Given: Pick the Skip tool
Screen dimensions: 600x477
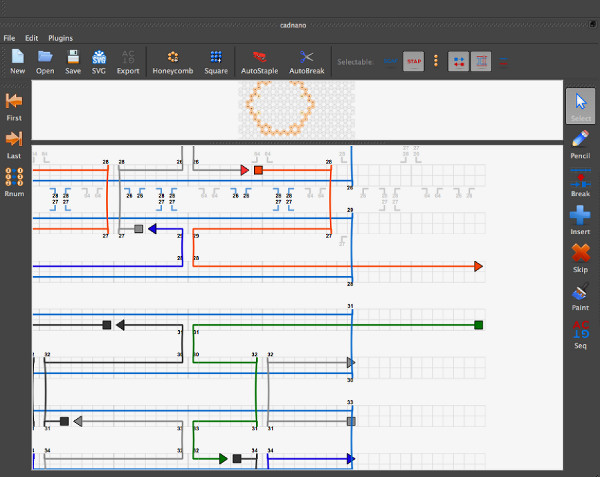Looking at the screenshot, I should (x=580, y=256).
